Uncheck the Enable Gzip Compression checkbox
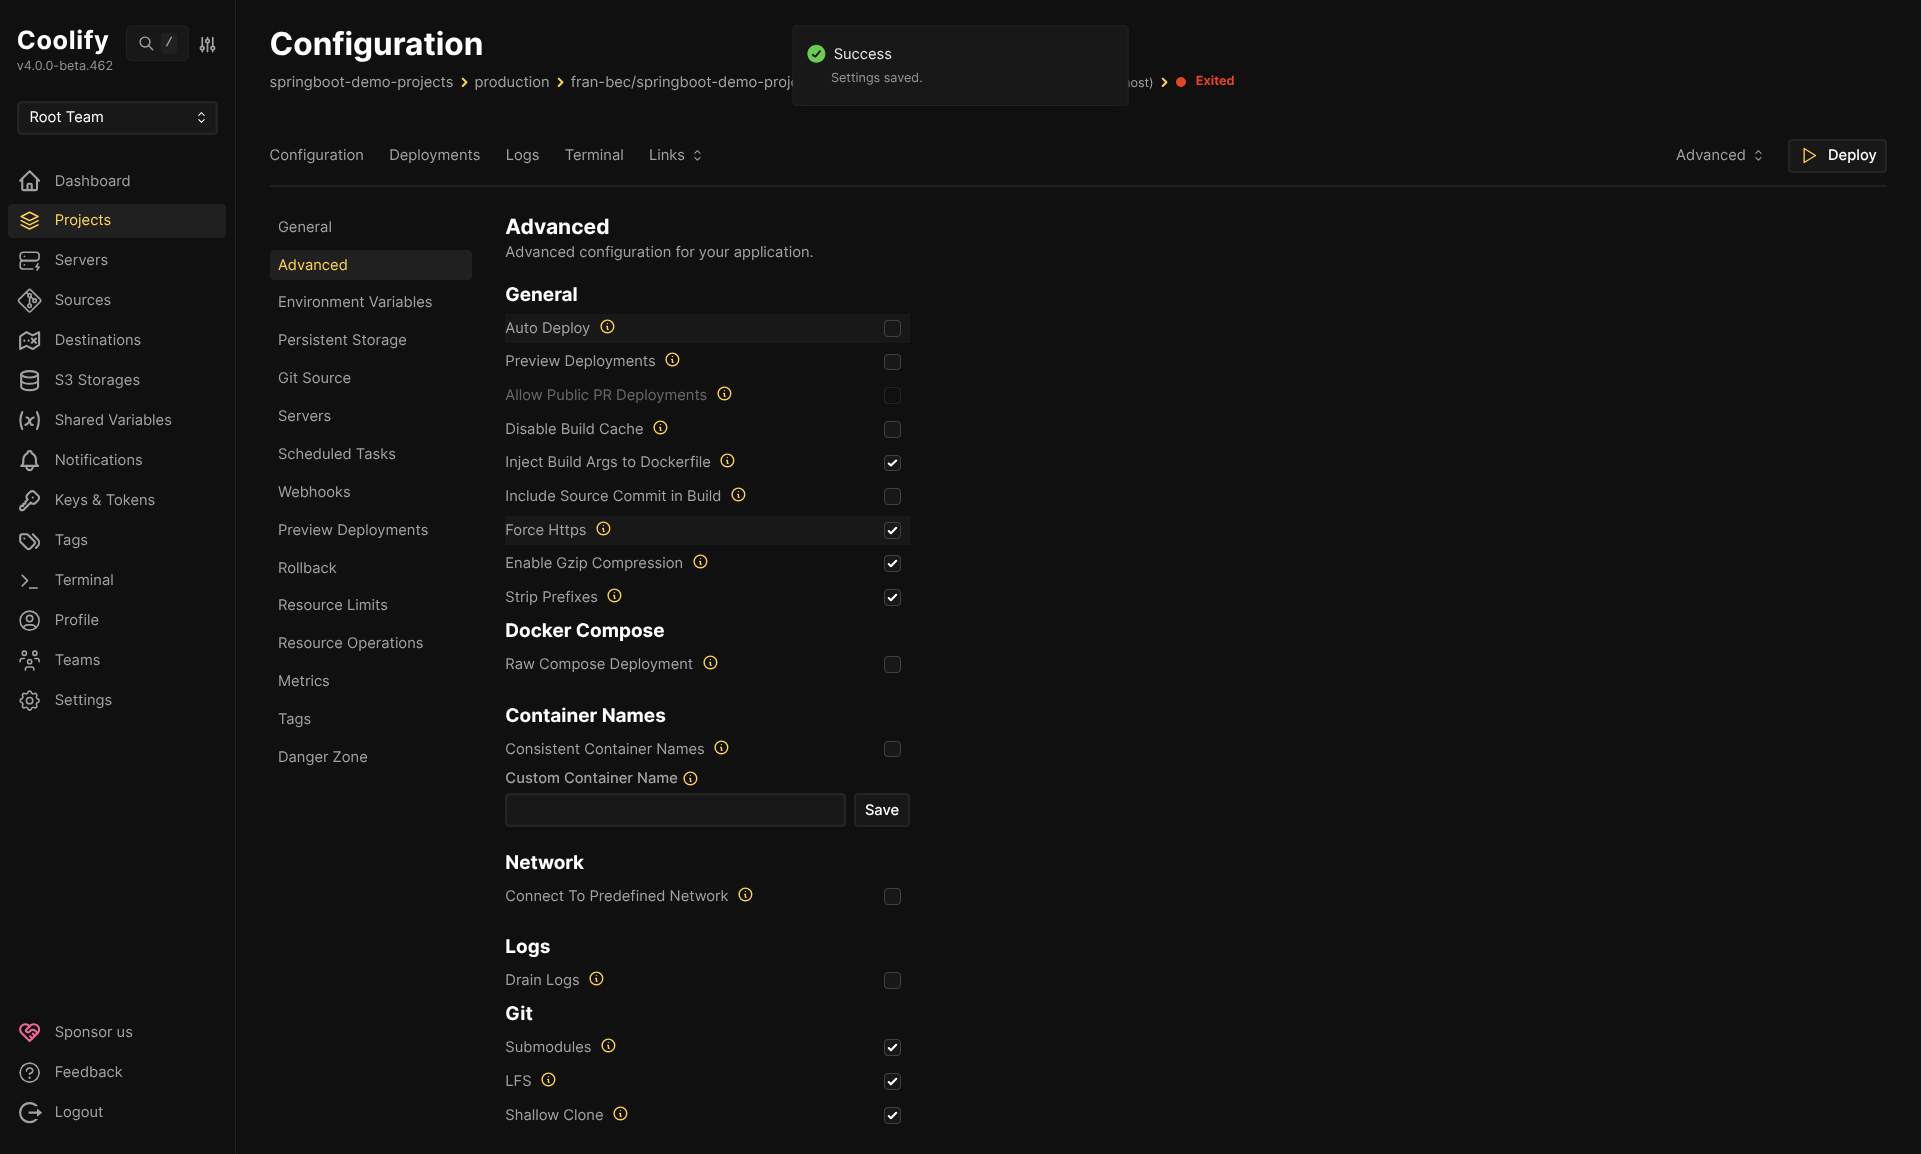The image size is (1921, 1154). [892, 564]
